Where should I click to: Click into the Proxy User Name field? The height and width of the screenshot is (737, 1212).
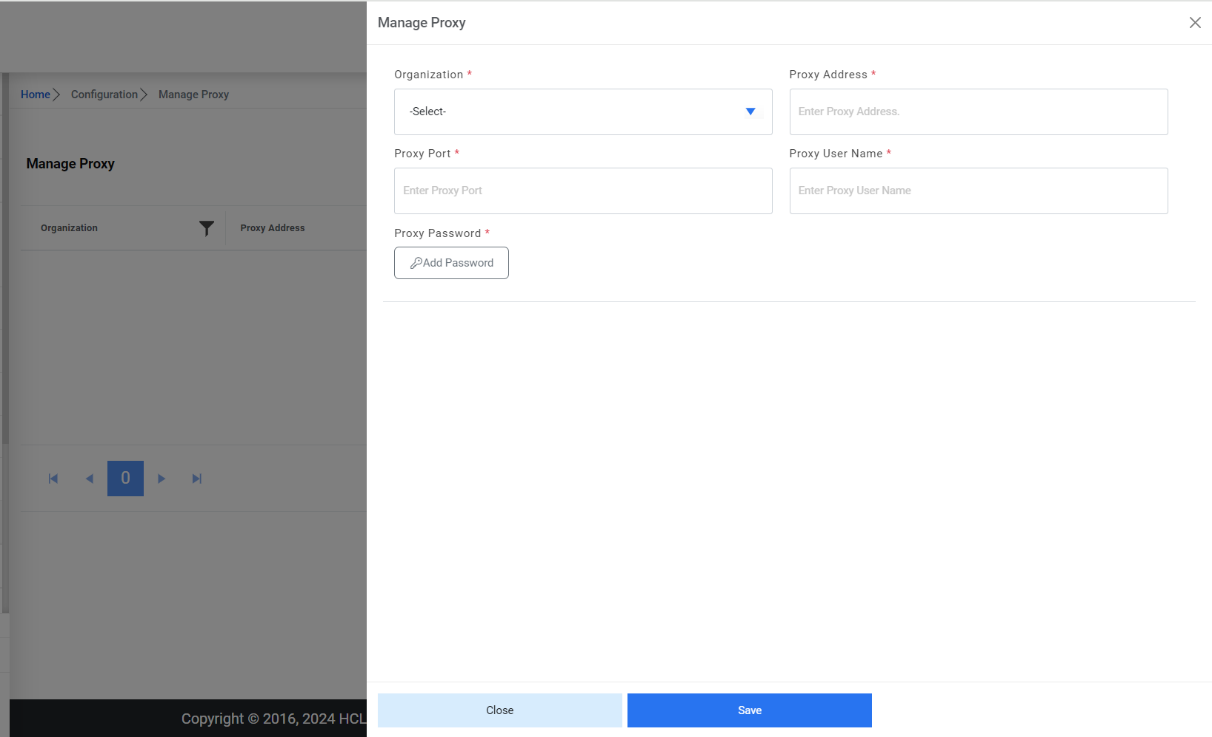(978, 191)
